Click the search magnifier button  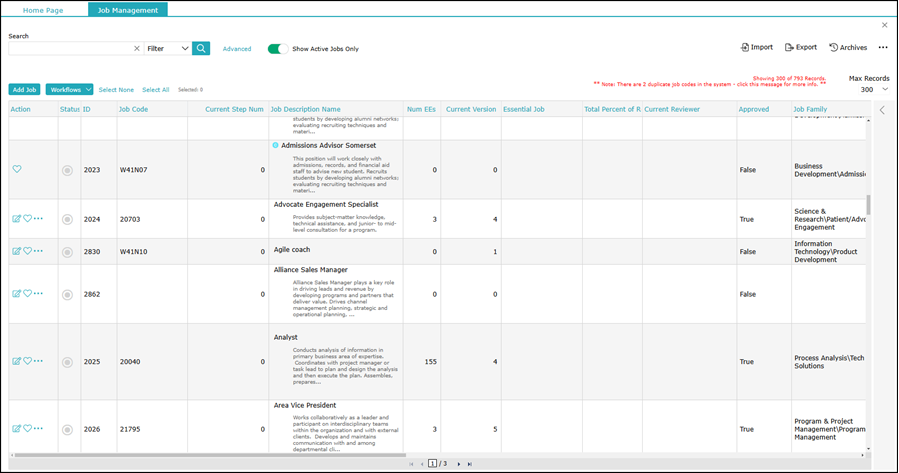pos(201,49)
